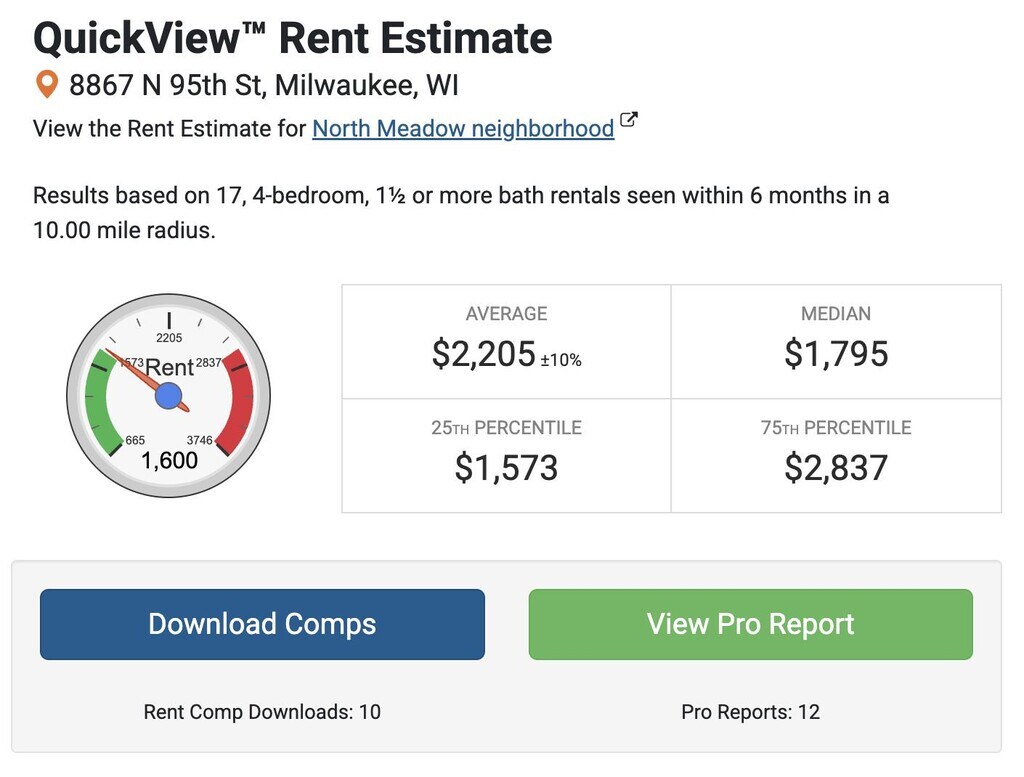Click the 1,600 rent value on gauge

(x=169, y=461)
